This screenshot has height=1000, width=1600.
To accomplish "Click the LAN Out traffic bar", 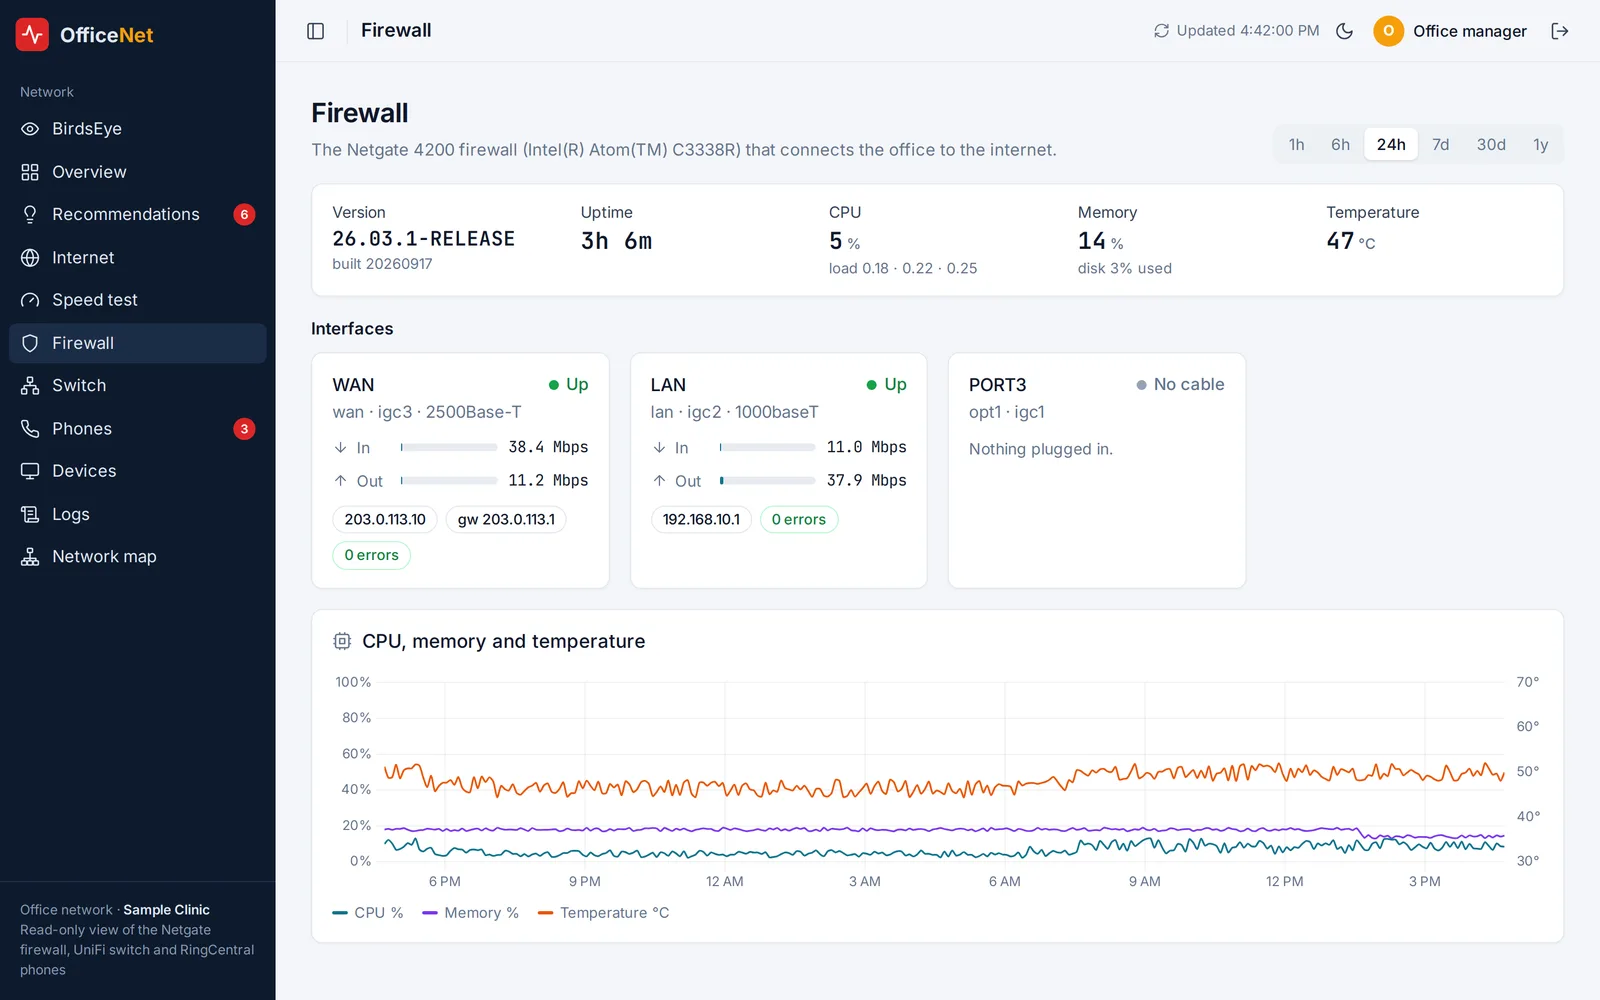I will [767, 481].
